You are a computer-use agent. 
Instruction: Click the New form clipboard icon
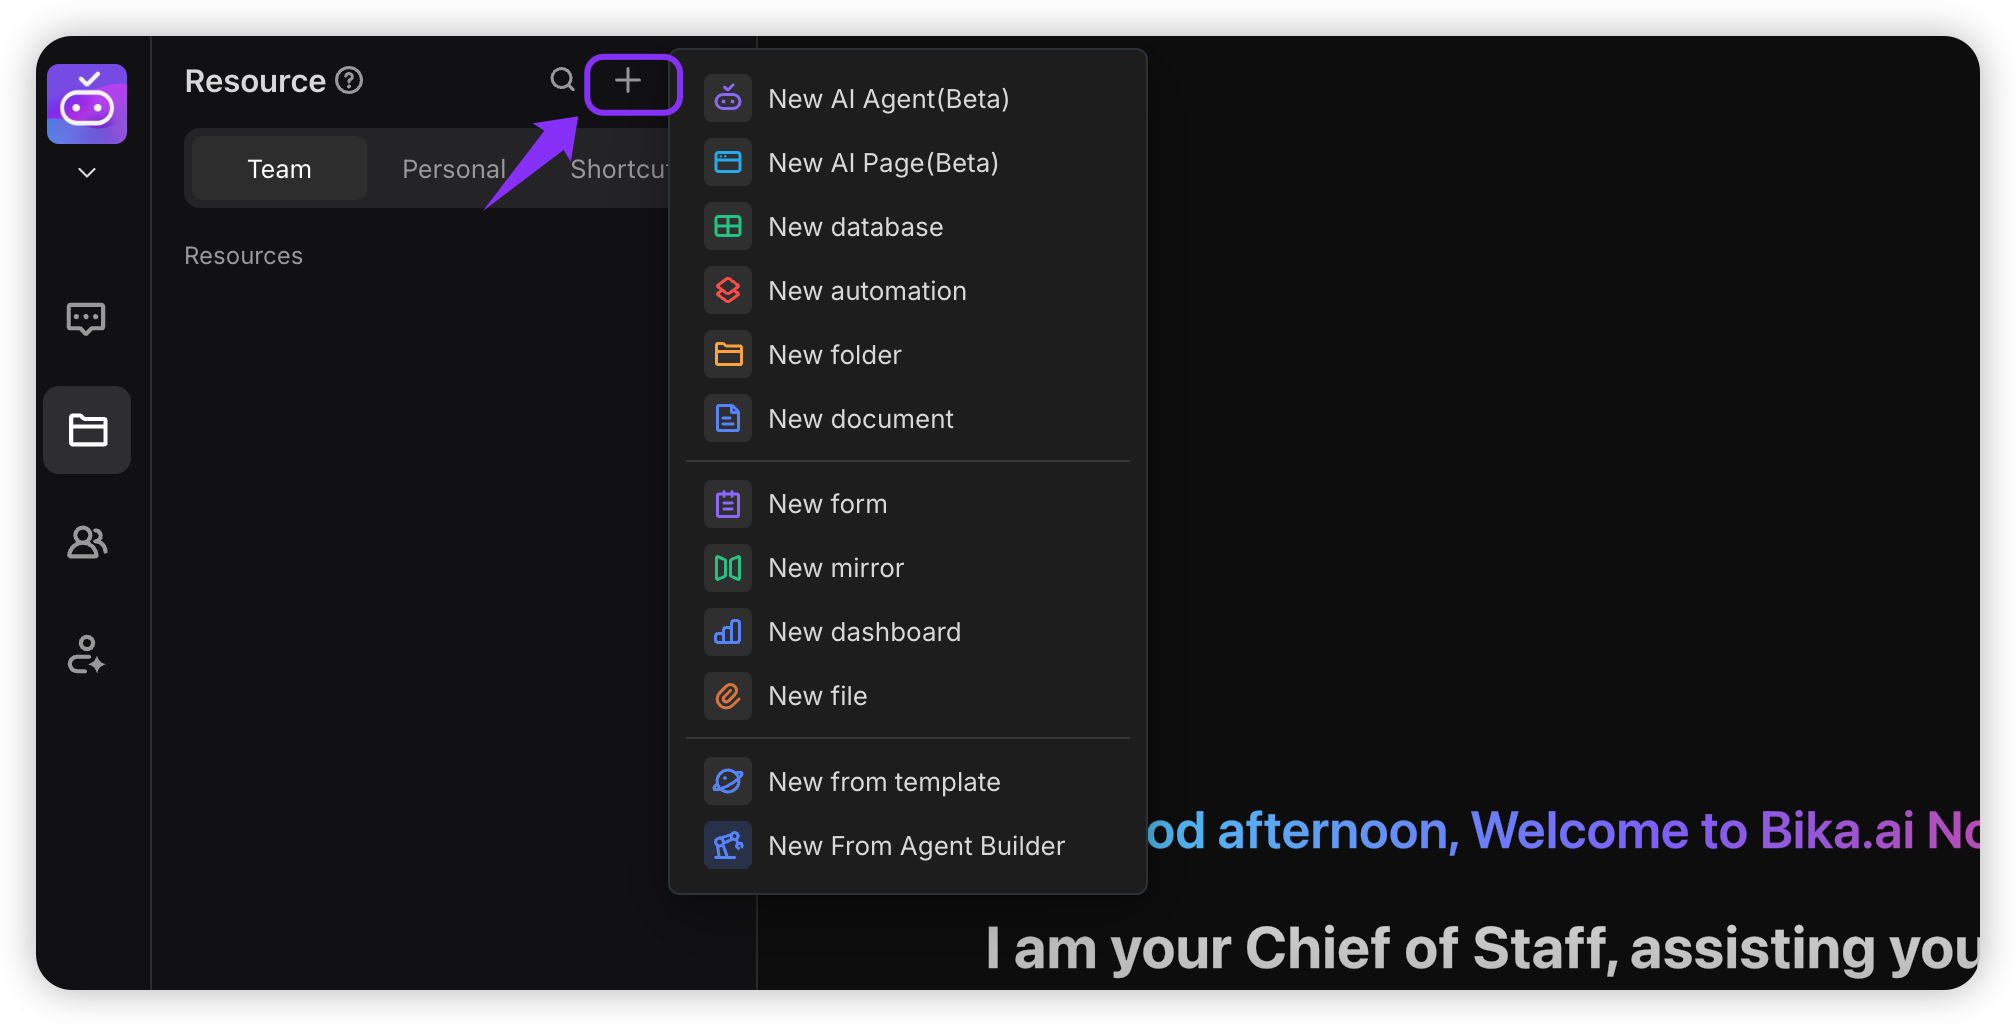[728, 504]
